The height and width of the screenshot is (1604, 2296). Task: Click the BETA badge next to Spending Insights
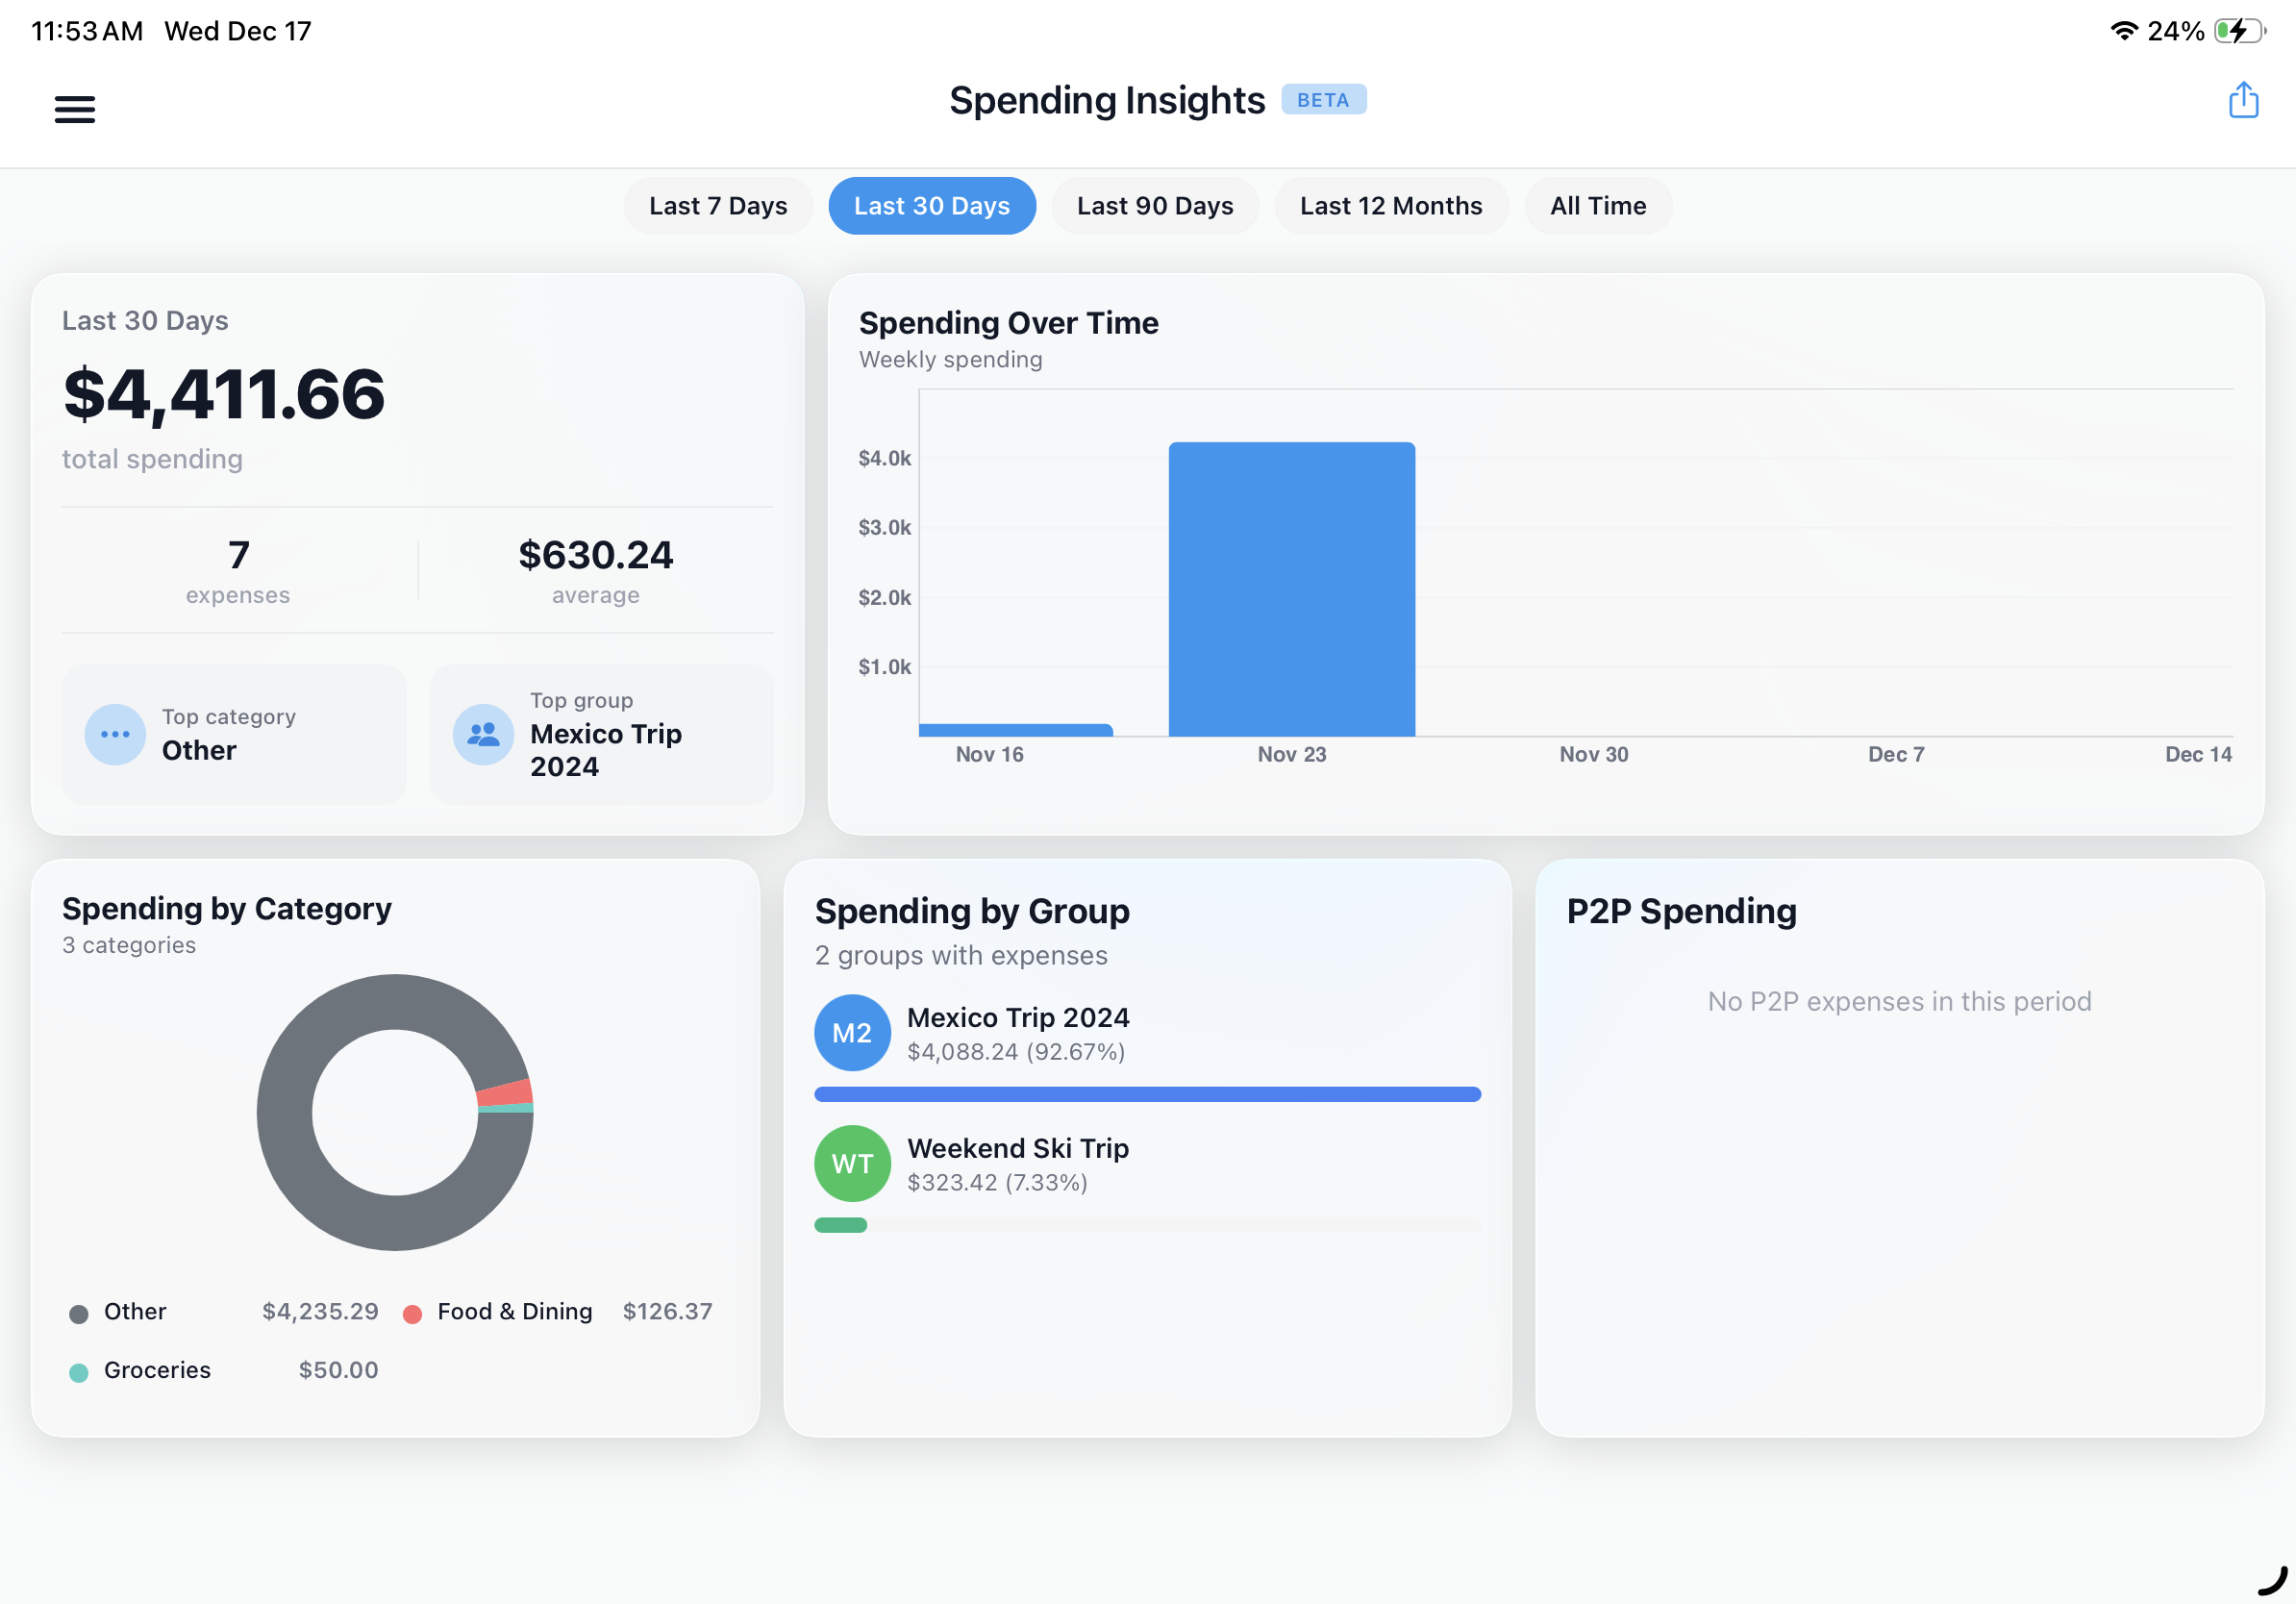pyautogui.click(x=1323, y=100)
